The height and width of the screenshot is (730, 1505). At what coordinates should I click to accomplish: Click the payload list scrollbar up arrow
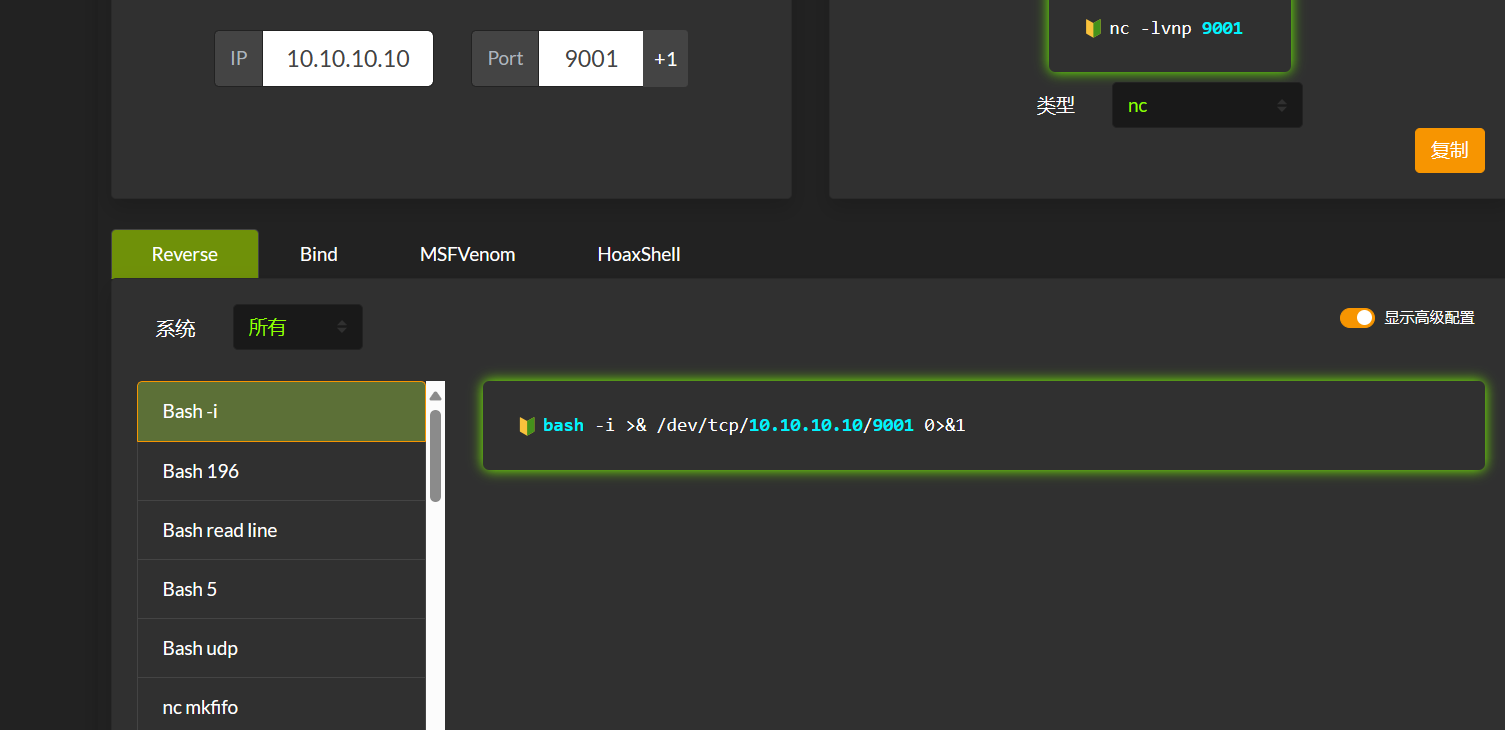click(435, 395)
